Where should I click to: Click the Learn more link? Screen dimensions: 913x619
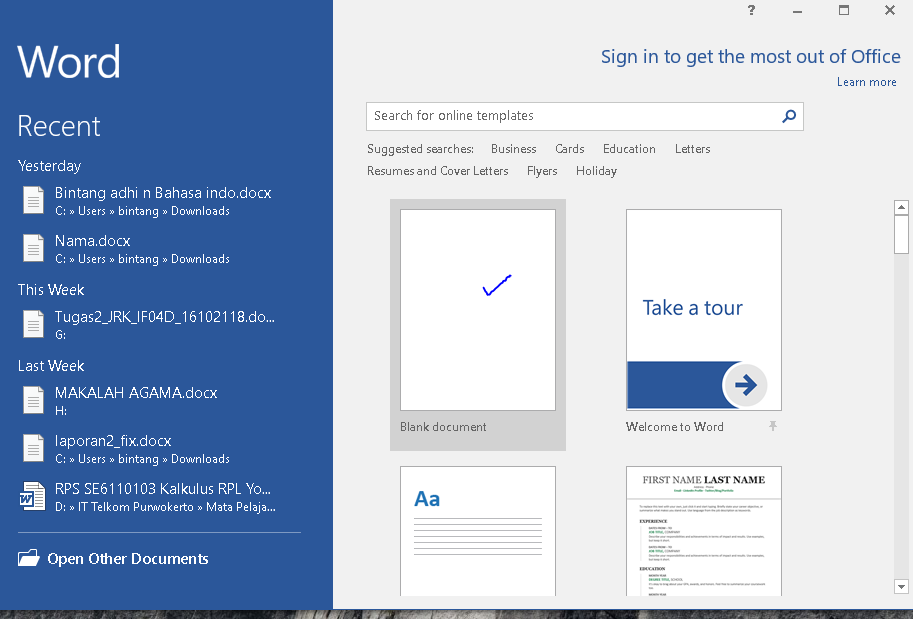[x=866, y=82]
